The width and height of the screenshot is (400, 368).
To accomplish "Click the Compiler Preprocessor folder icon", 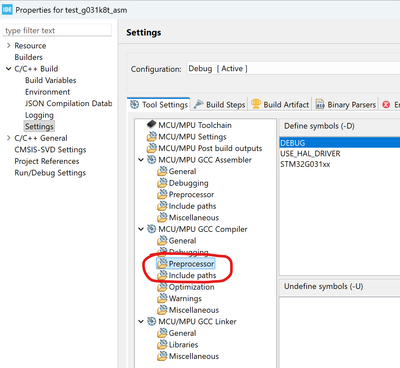I will click(162, 264).
